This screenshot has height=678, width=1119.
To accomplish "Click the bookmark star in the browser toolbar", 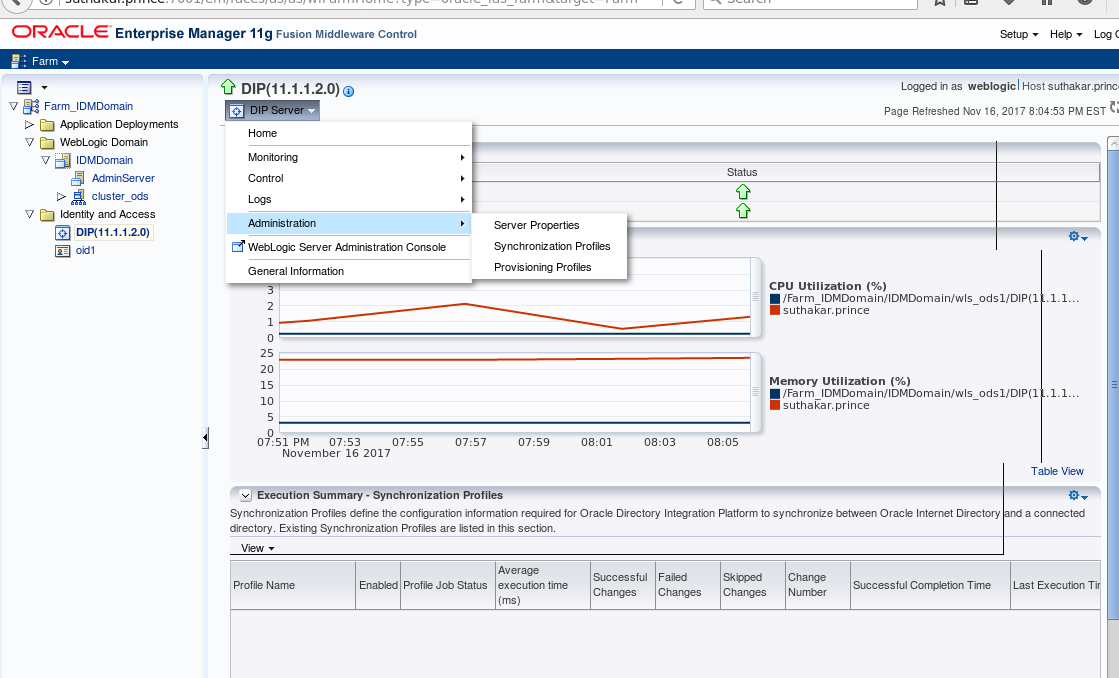I will [x=940, y=4].
